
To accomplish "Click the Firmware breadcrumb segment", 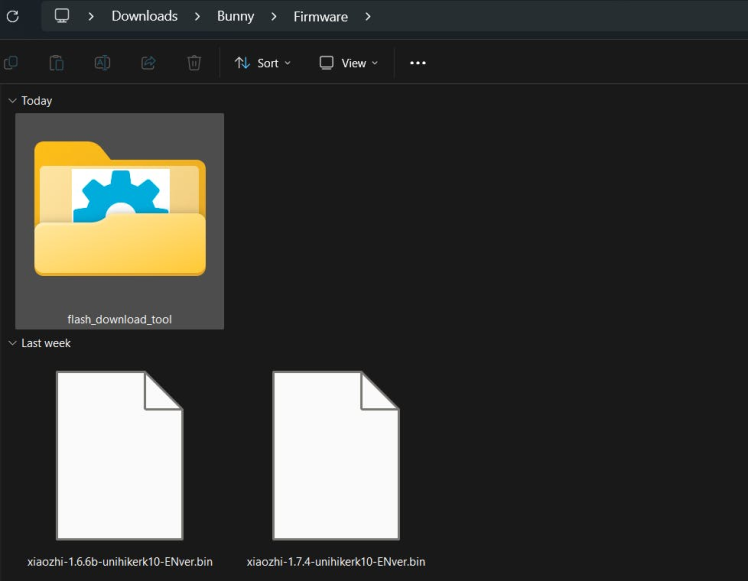I will (x=320, y=16).
